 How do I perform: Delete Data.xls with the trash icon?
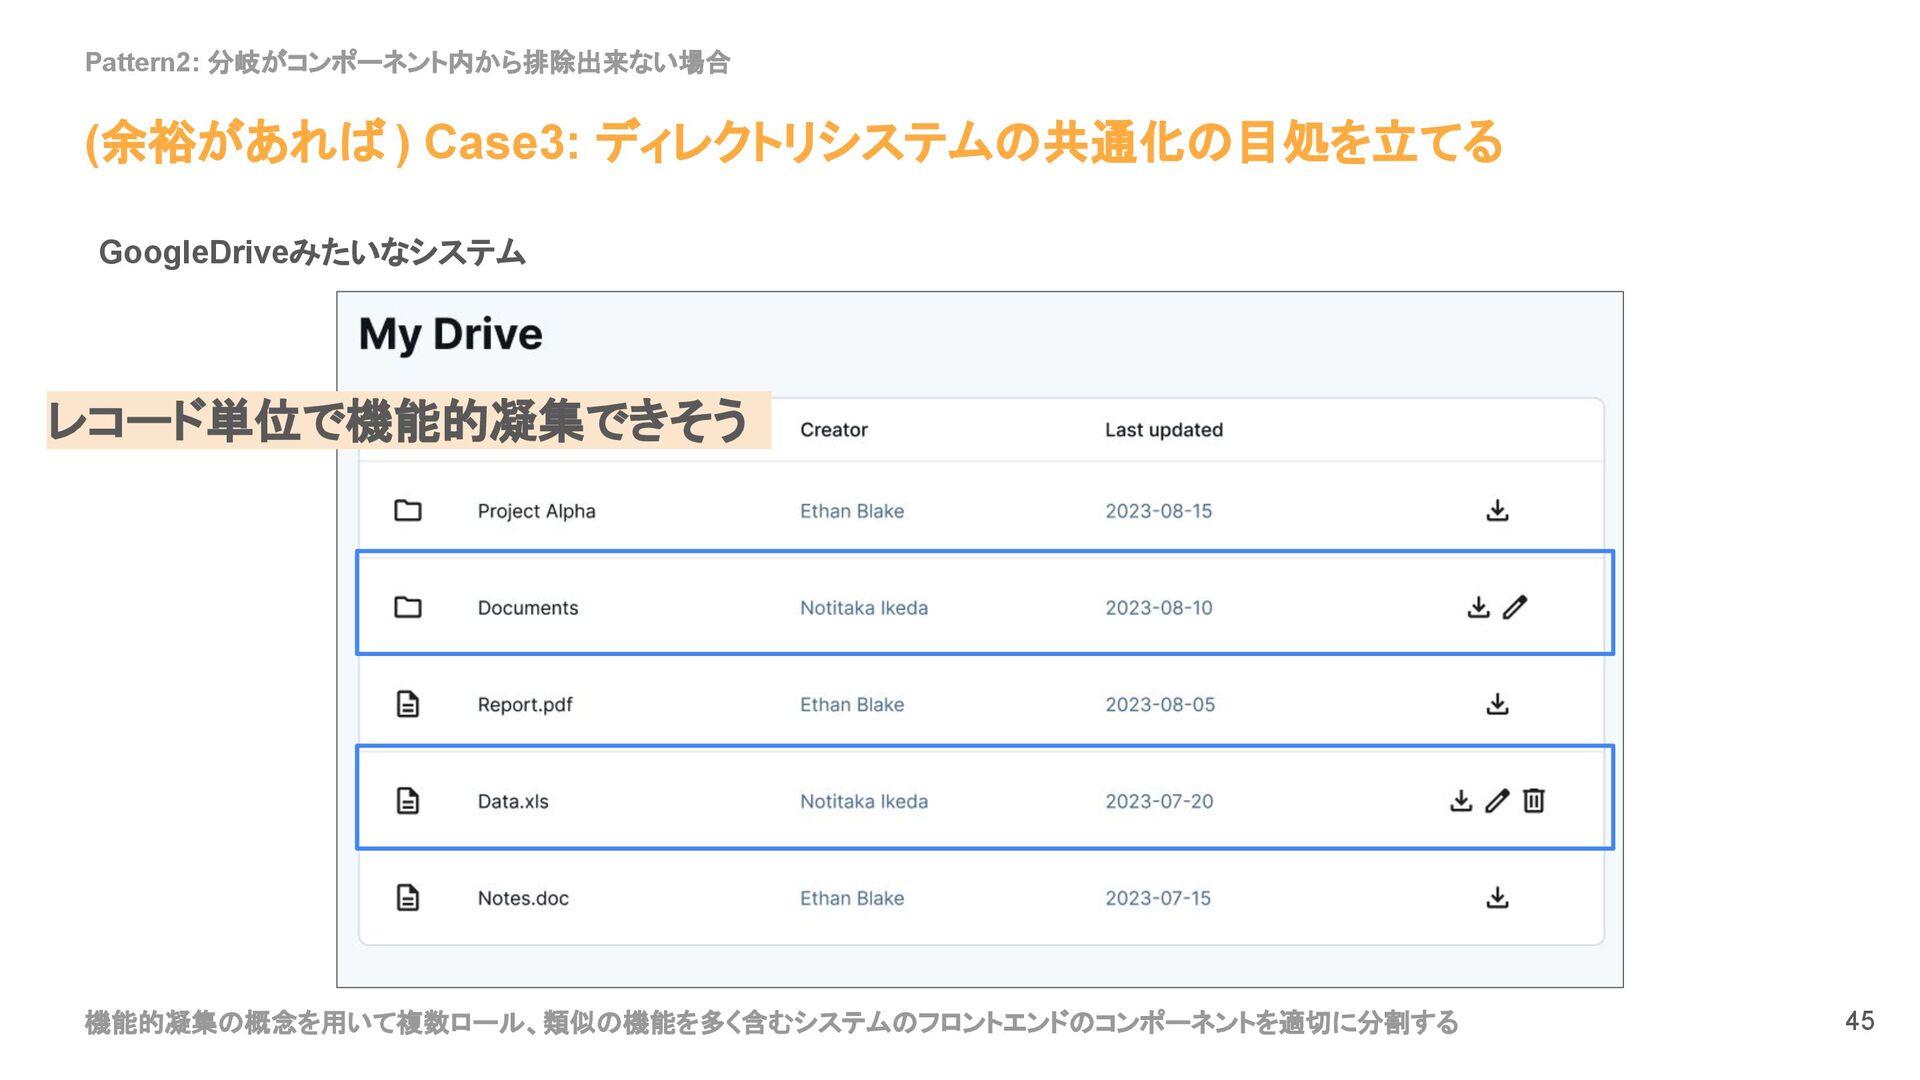(x=1534, y=801)
